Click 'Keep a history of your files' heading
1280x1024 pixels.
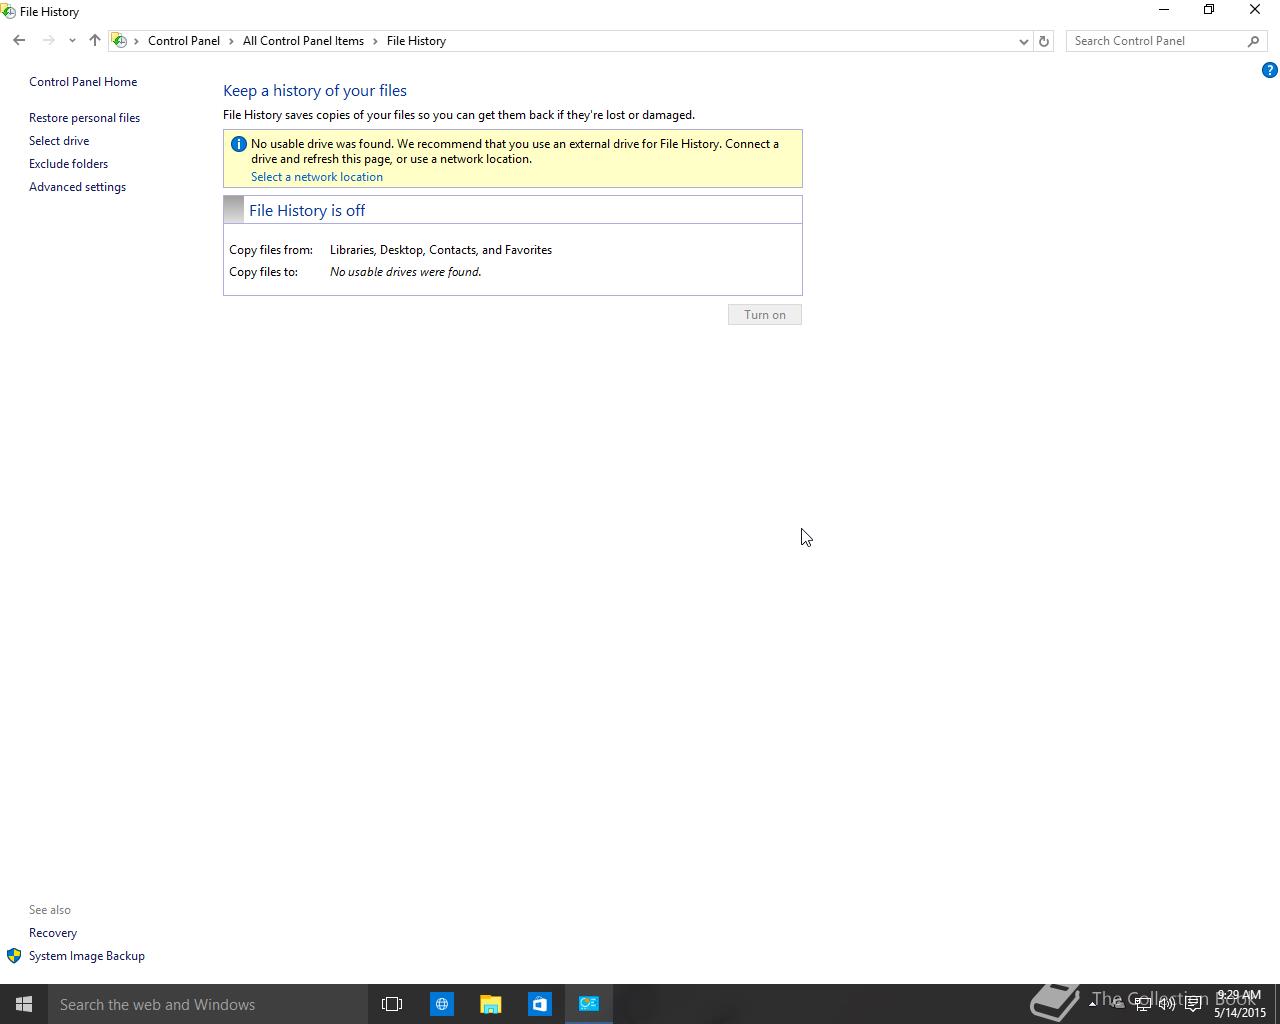[315, 91]
